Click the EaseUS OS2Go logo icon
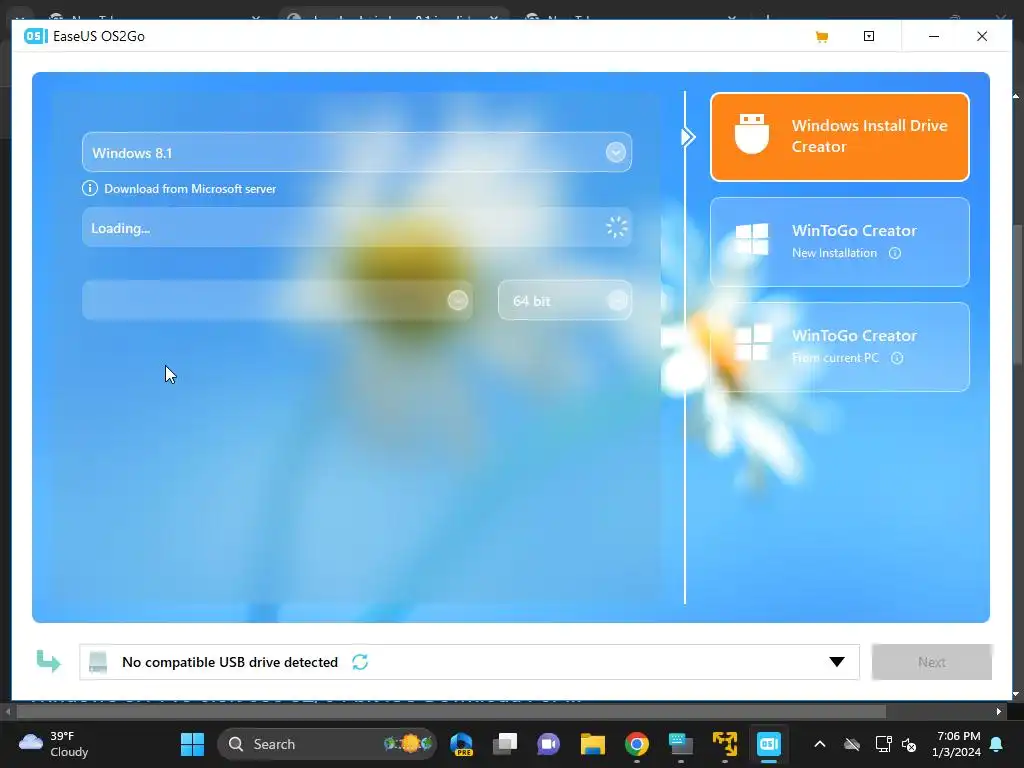 click(35, 36)
